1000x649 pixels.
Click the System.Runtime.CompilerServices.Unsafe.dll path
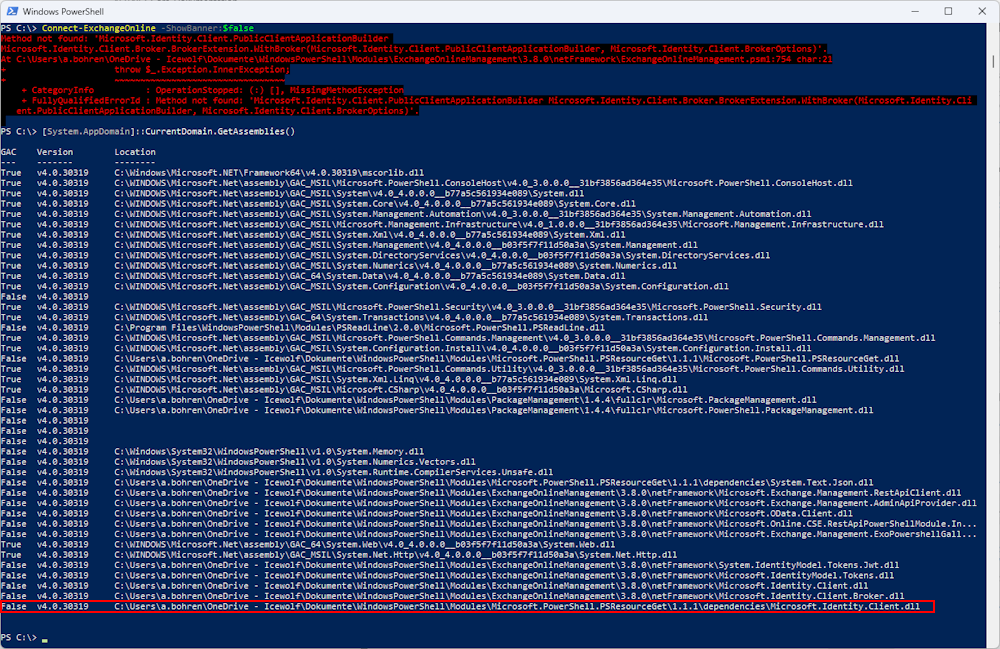pos(334,472)
